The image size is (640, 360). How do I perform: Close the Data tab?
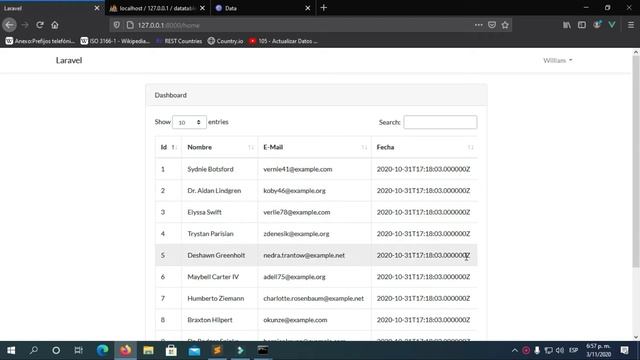click(x=308, y=8)
